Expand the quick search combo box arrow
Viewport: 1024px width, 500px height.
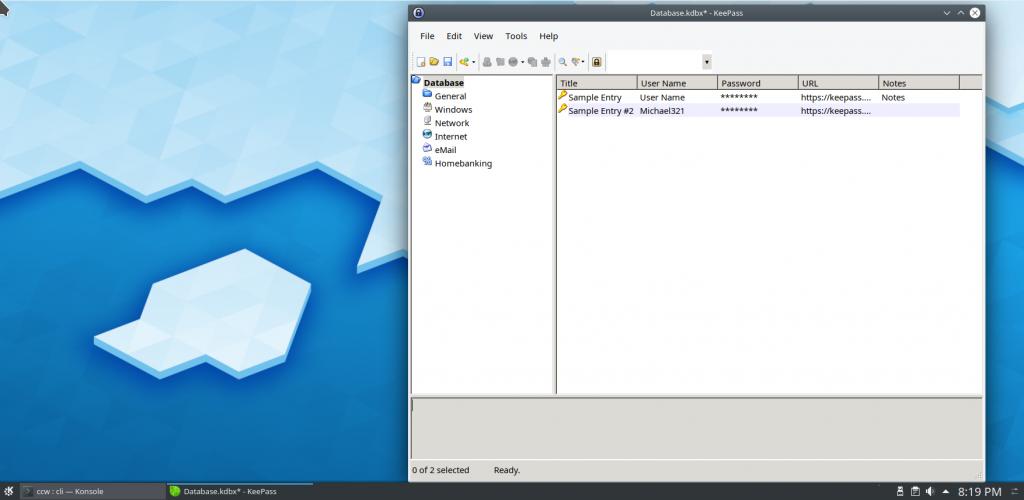(x=707, y=62)
